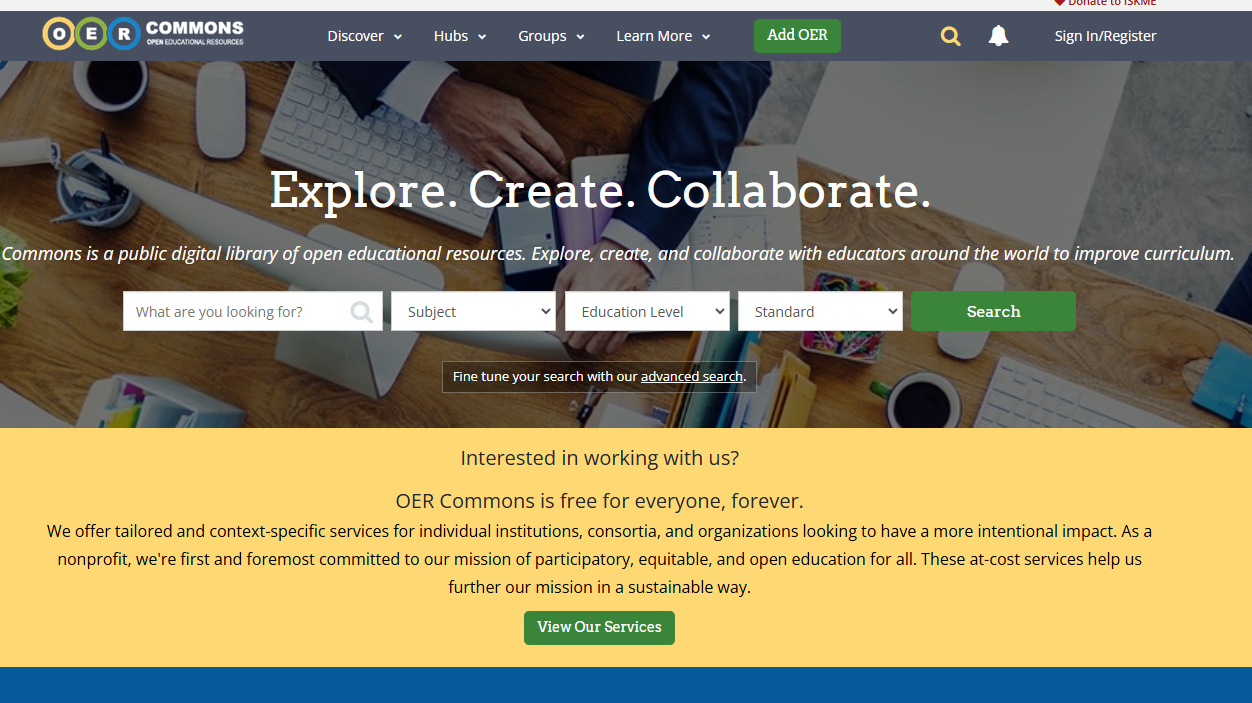
Task: Open the Sign In/Register link
Action: [1105, 36]
